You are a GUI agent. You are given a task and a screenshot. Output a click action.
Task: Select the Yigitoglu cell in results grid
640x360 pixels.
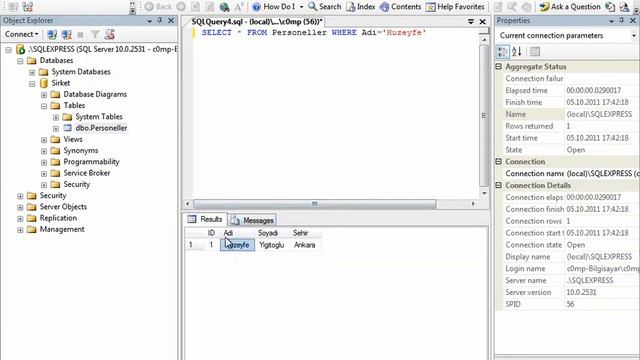tap(272, 245)
